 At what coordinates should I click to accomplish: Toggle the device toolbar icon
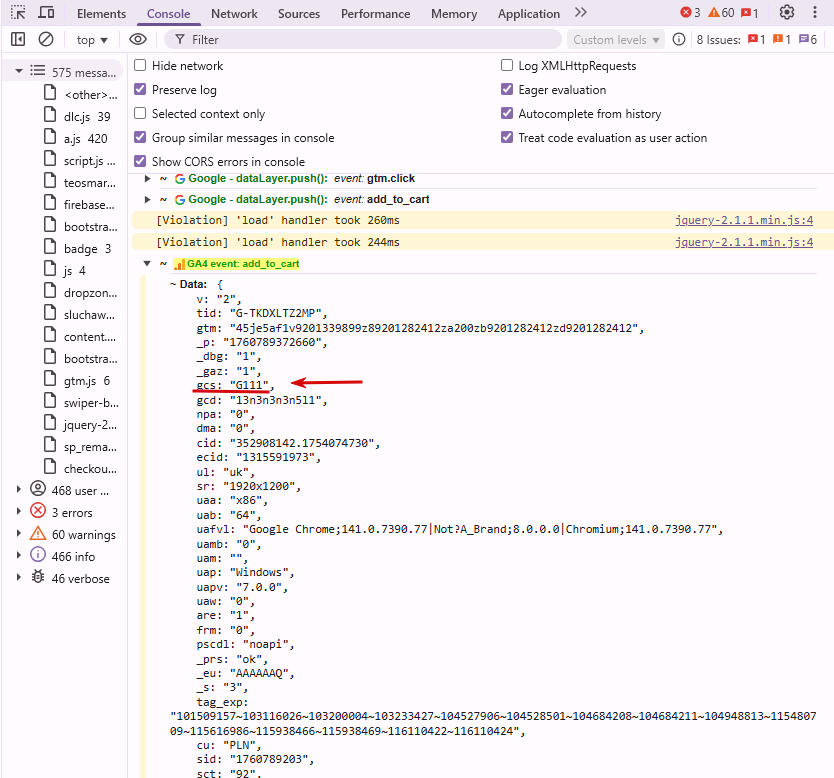[x=46, y=13]
